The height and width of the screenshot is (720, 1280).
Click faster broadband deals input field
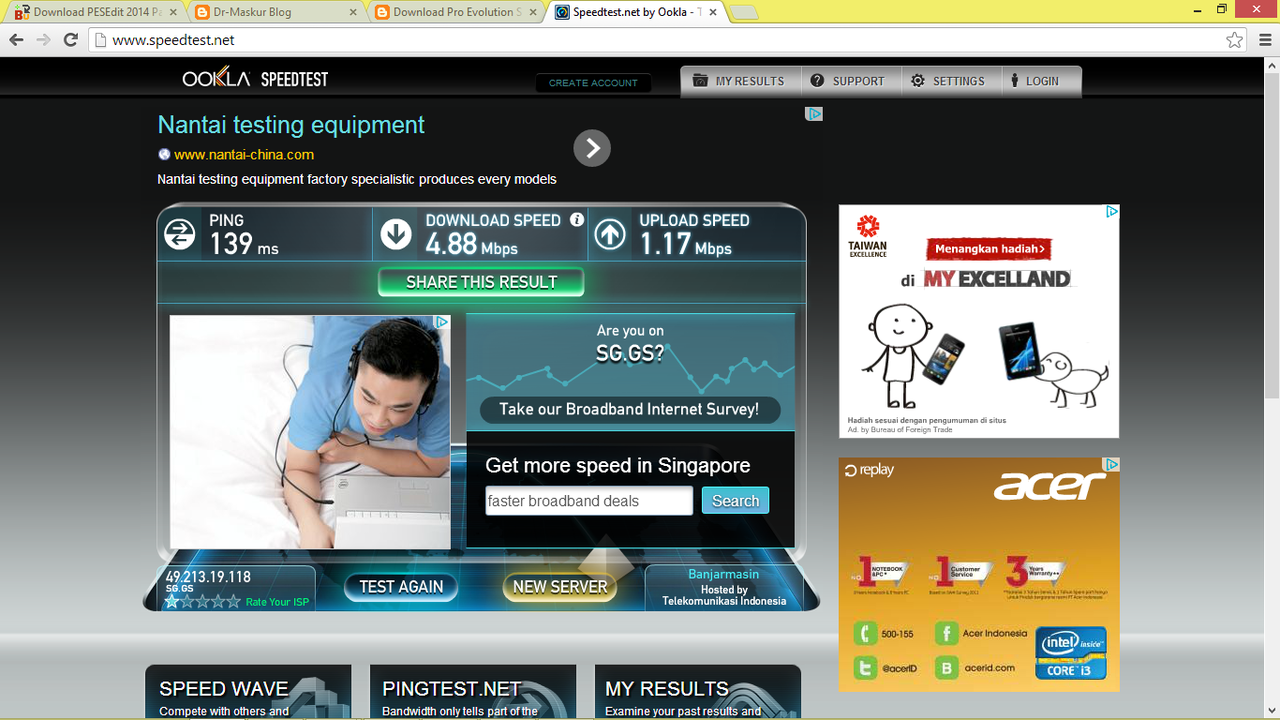589,501
